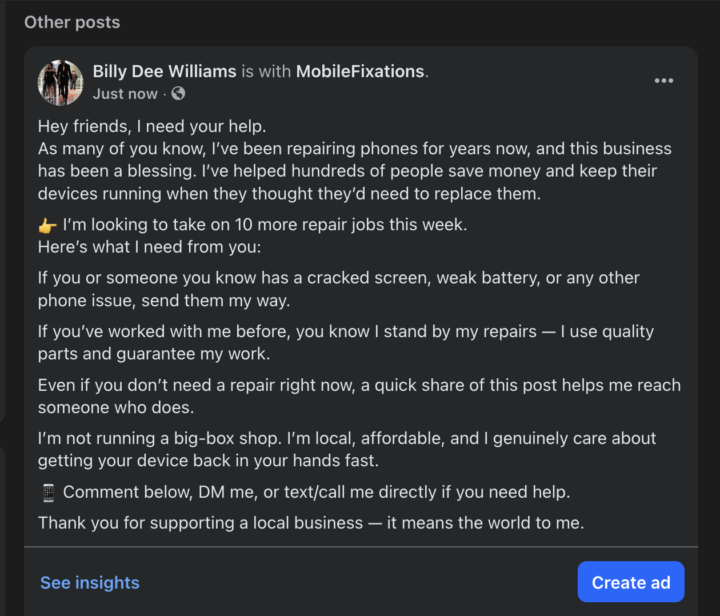
Task: Click the "I stand by my repairs" paragraph
Action: [x=345, y=342]
